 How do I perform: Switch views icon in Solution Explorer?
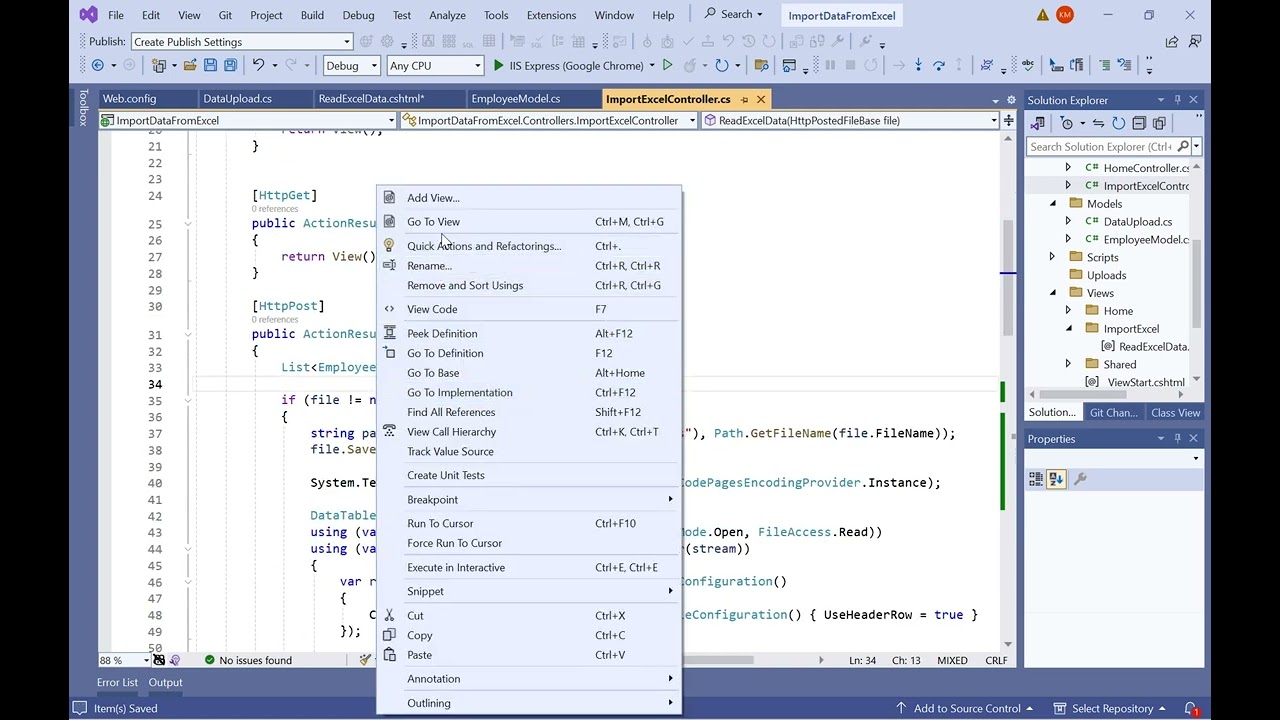pyautogui.click(x=1037, y=123)
